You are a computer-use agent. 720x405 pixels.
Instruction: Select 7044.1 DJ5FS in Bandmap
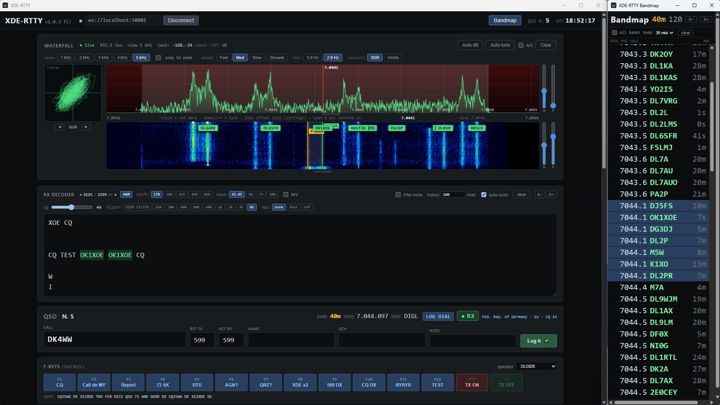pos(658,206)
